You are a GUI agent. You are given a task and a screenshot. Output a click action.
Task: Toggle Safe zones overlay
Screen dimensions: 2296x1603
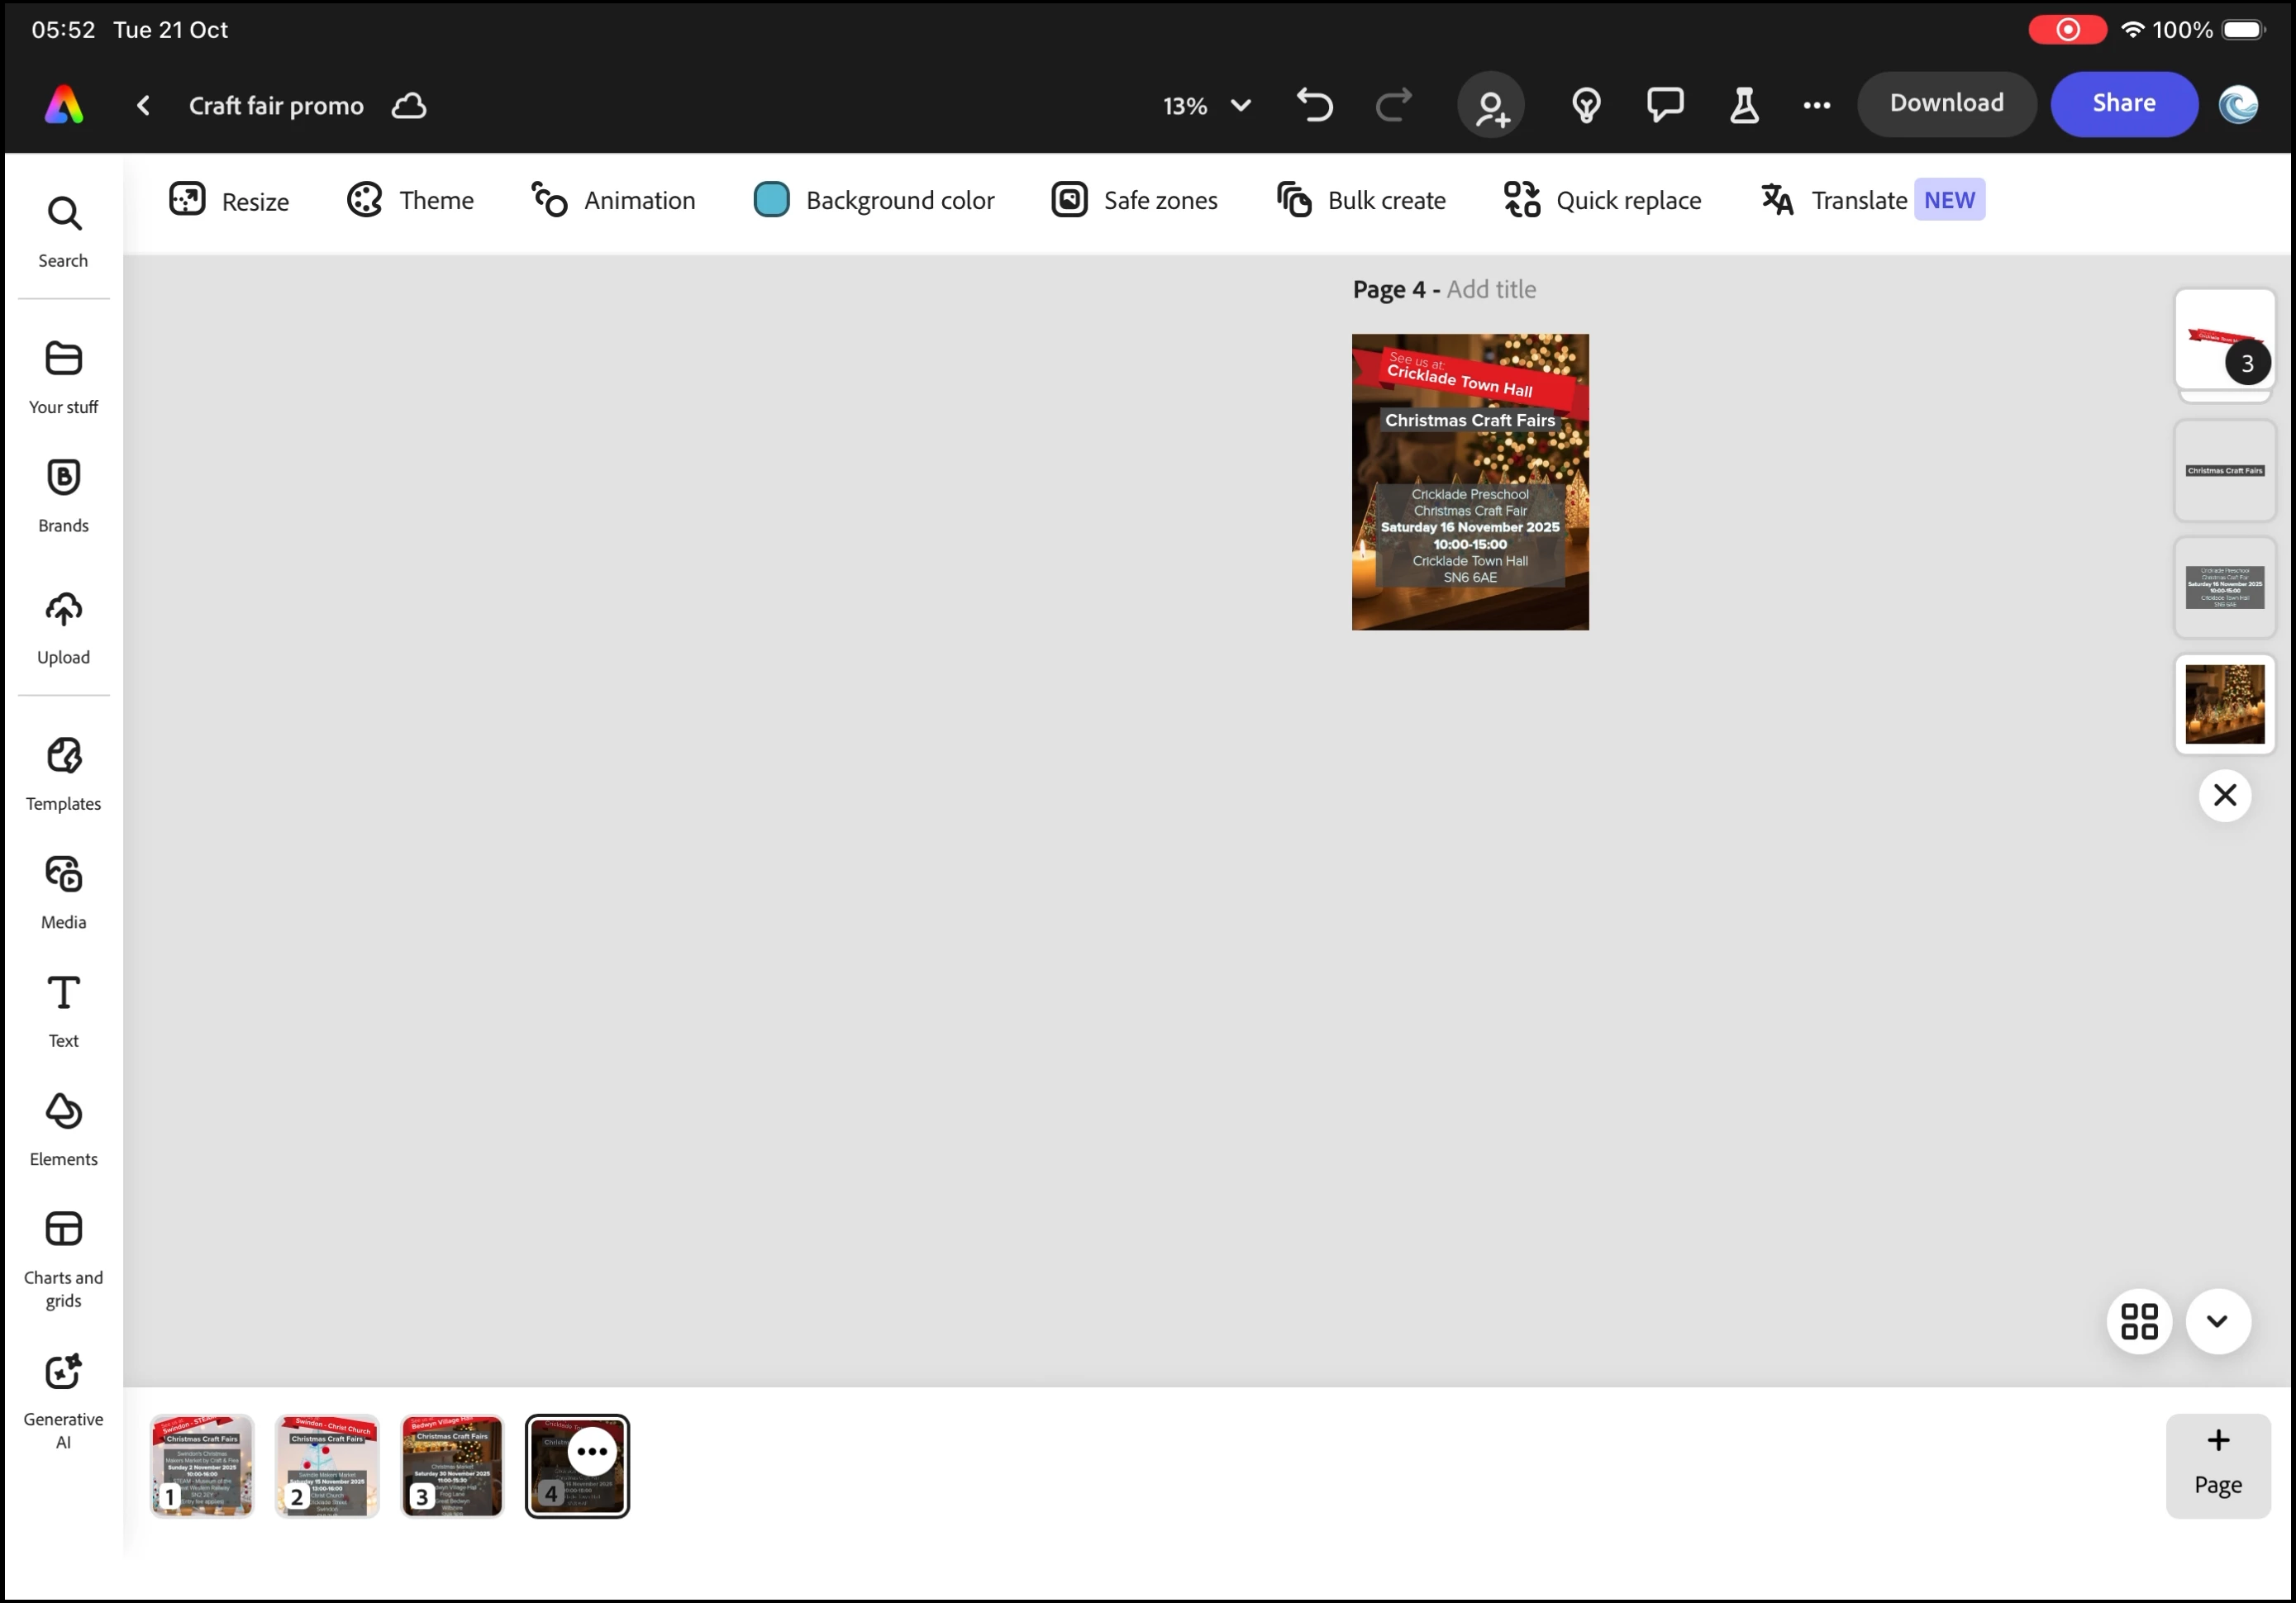tap(1135, 200)
